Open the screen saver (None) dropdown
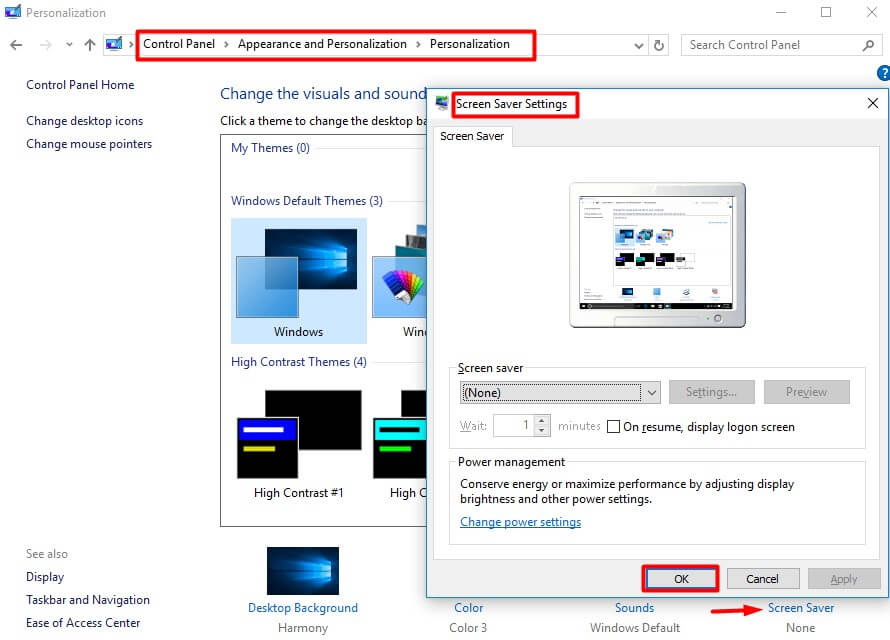Image resolution: width=890 pixels, height=640 pixels. [560, 393]
